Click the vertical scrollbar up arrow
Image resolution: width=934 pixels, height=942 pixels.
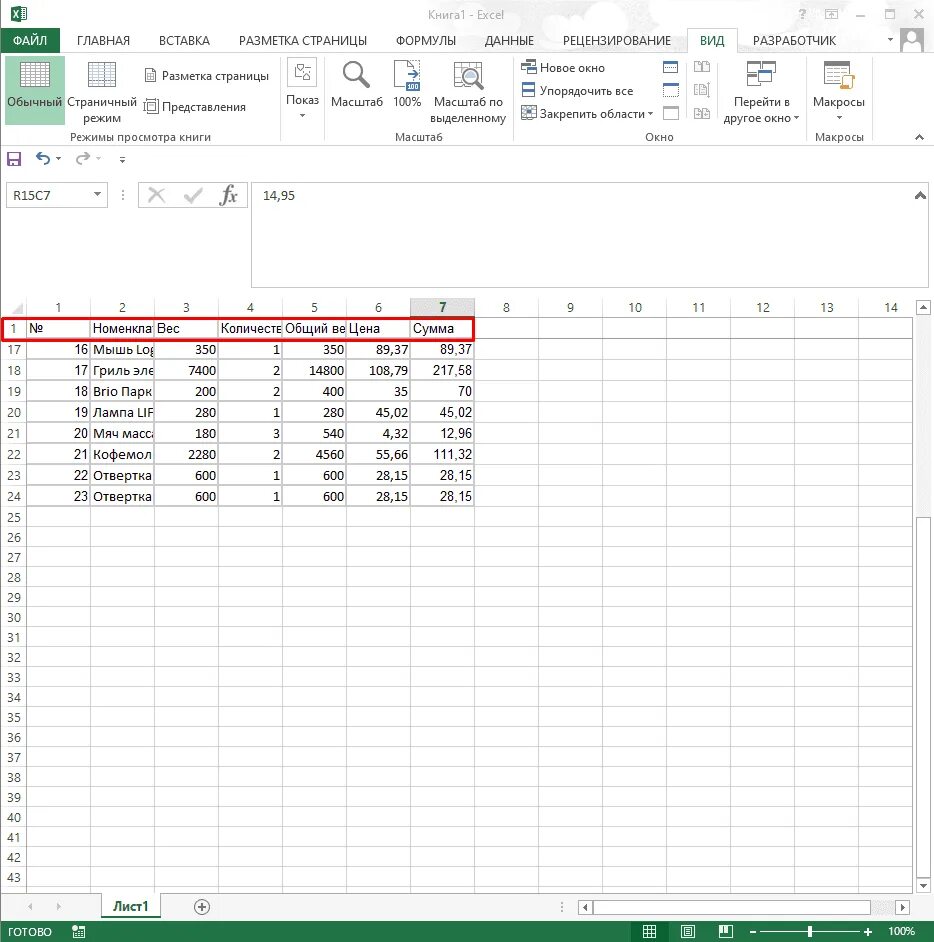tap(923, 308)
